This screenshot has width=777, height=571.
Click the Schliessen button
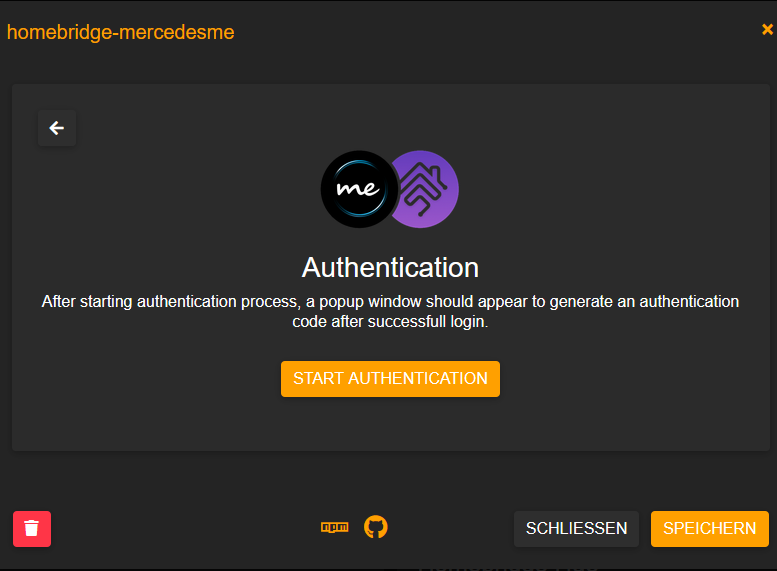tap(576, 528)
